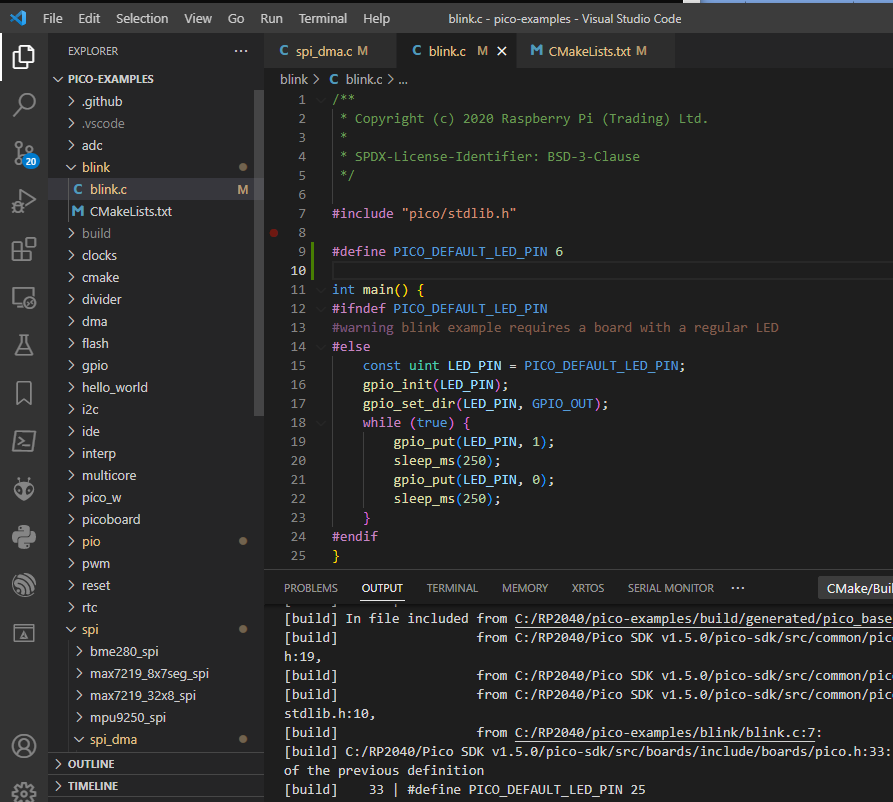Click the breadcrumb ellipsis segment
The width and height of the screenshot is (893, 802).
[x=403, y=80]
